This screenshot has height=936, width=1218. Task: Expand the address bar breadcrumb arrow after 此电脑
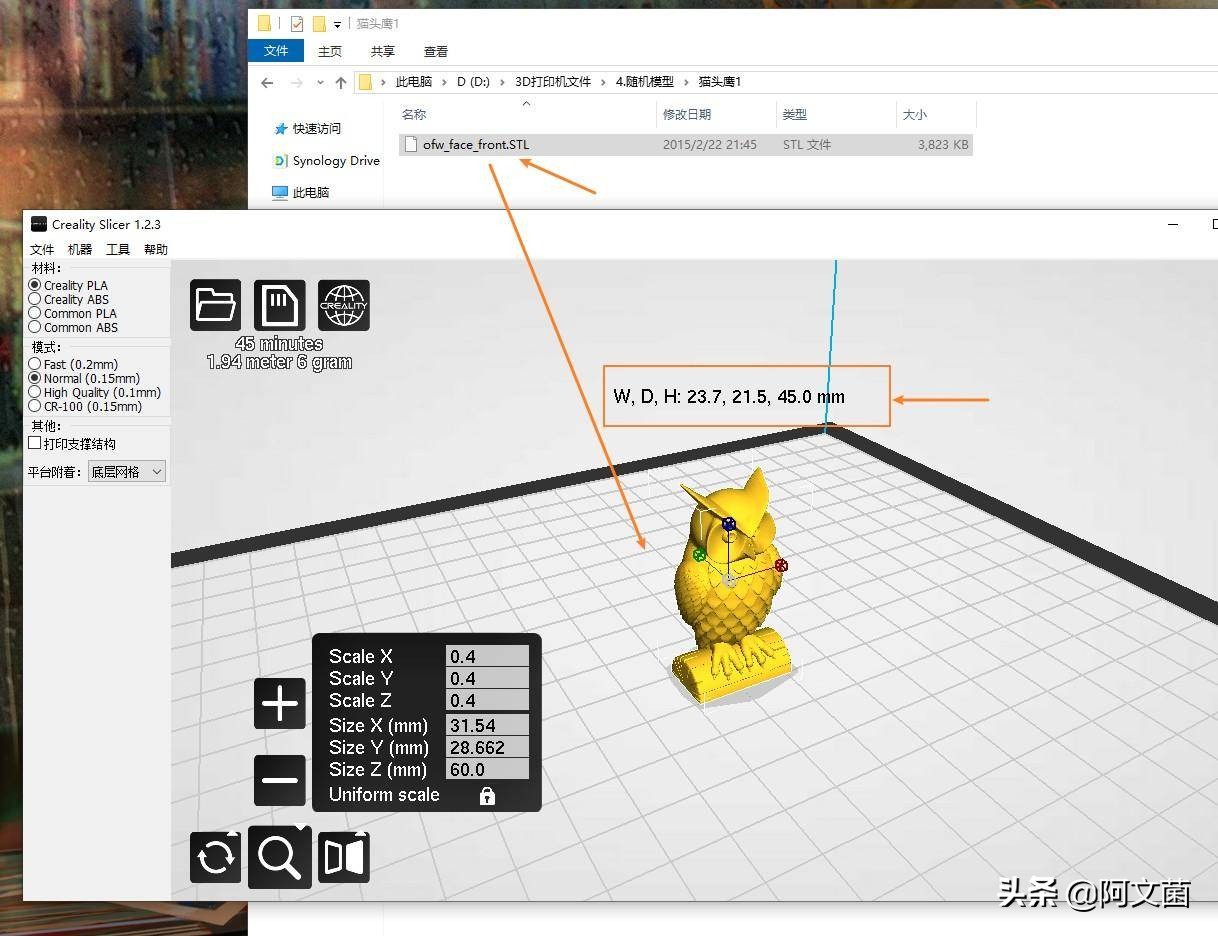pyautogui.click(x=445, y=81)
